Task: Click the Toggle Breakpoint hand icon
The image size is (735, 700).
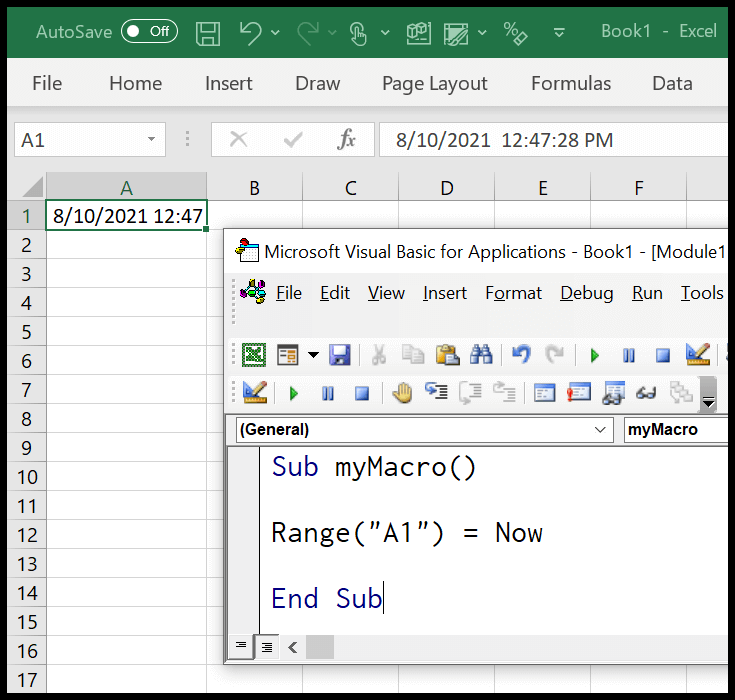Action: (402, 393)
